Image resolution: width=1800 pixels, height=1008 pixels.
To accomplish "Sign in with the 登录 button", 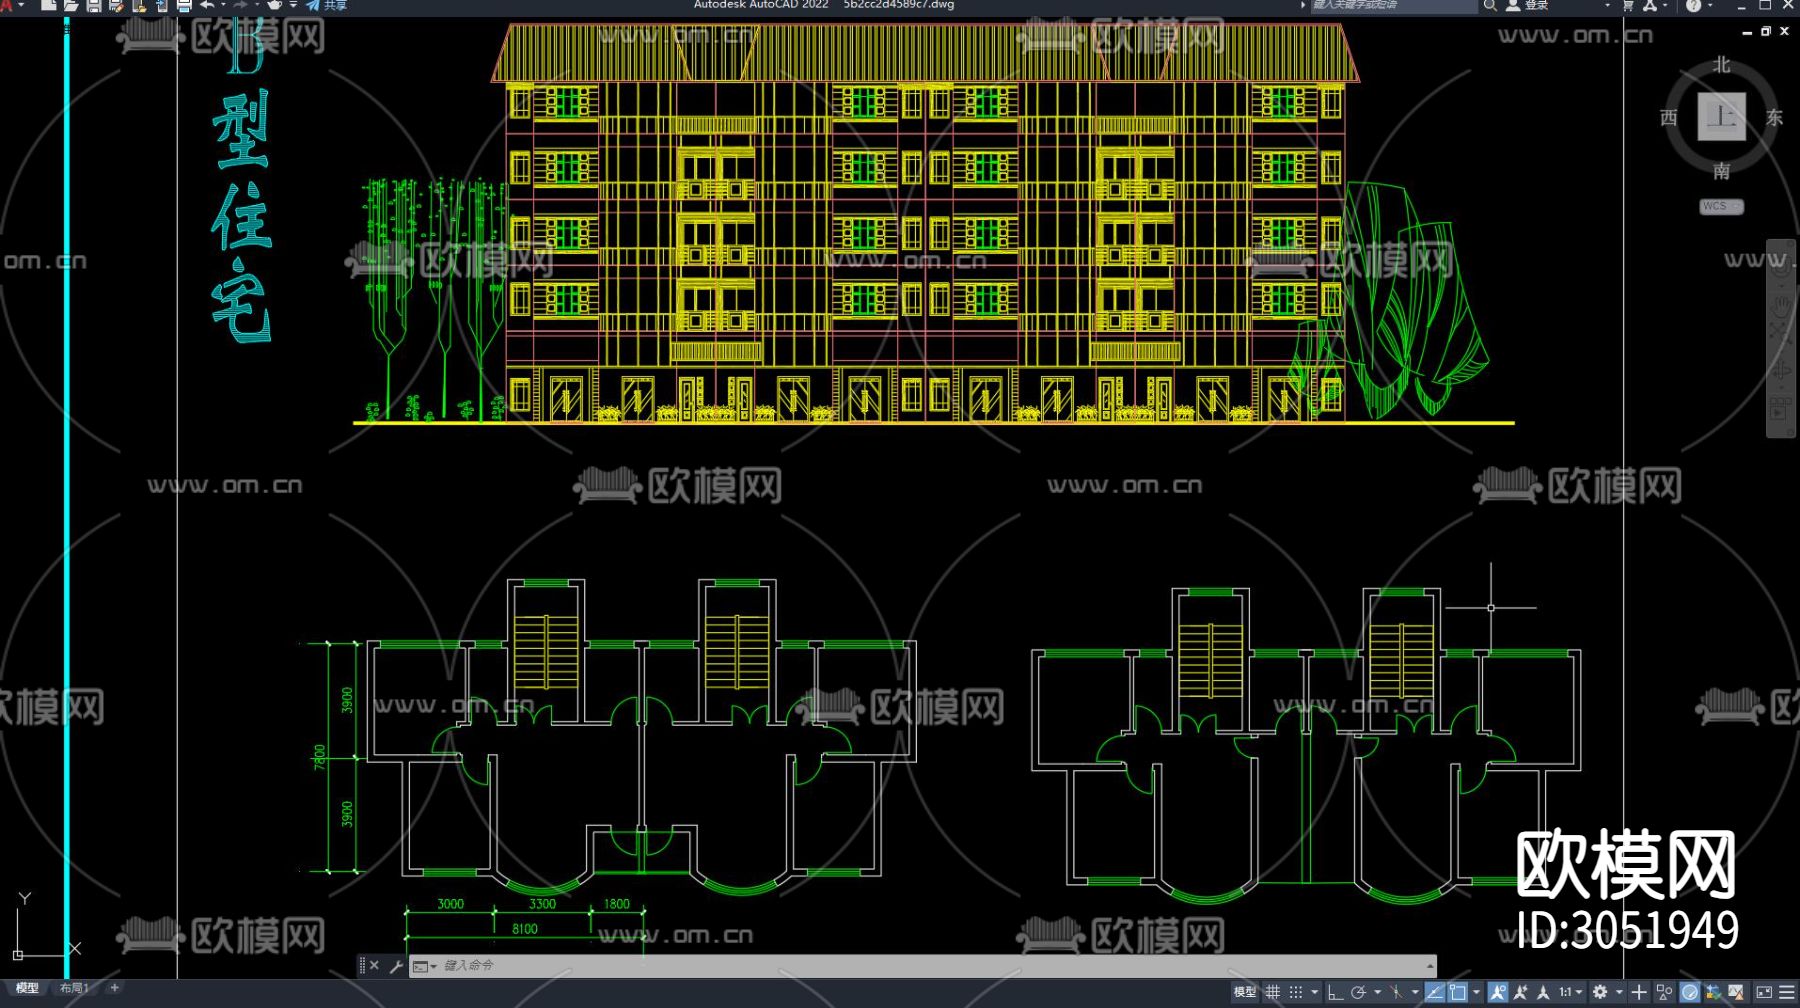I will pyautogui.click(x=1528, y=5).
